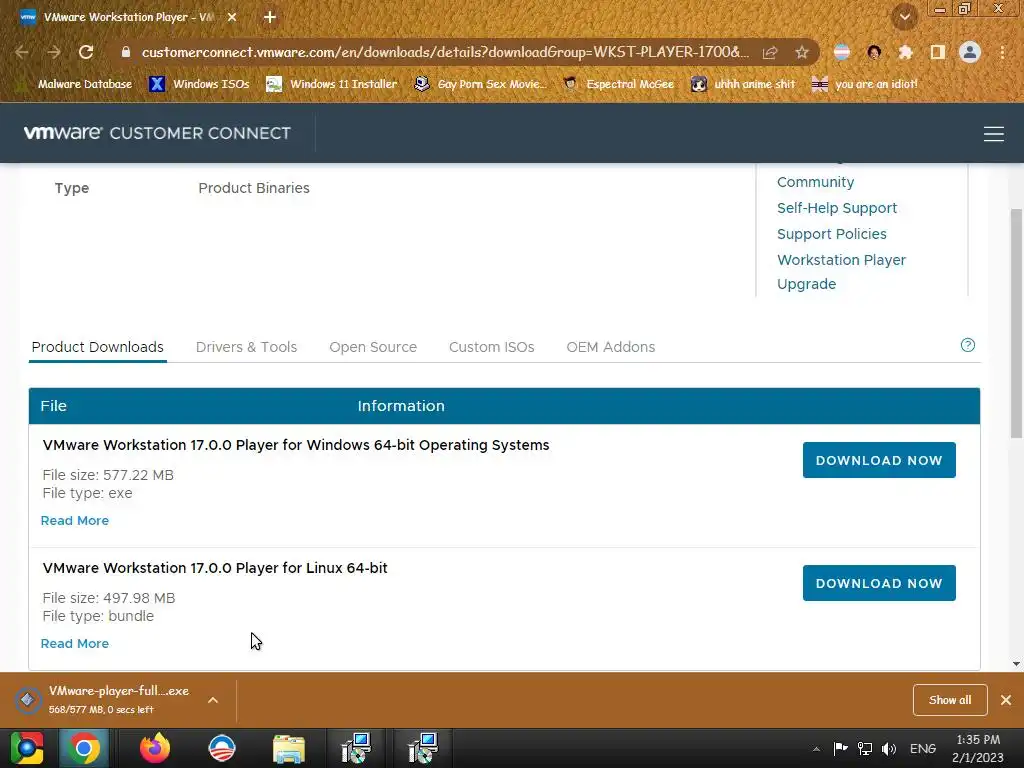Open Support Policies link

click(x=831, y=234)
